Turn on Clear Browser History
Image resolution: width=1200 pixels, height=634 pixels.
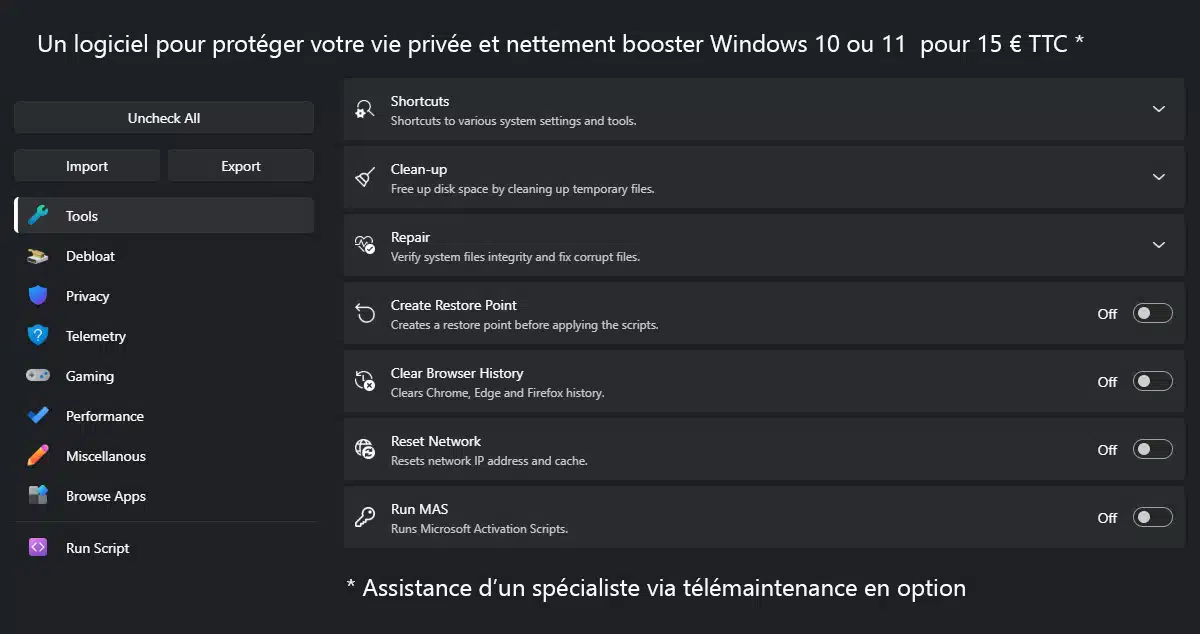(1151, 381)
